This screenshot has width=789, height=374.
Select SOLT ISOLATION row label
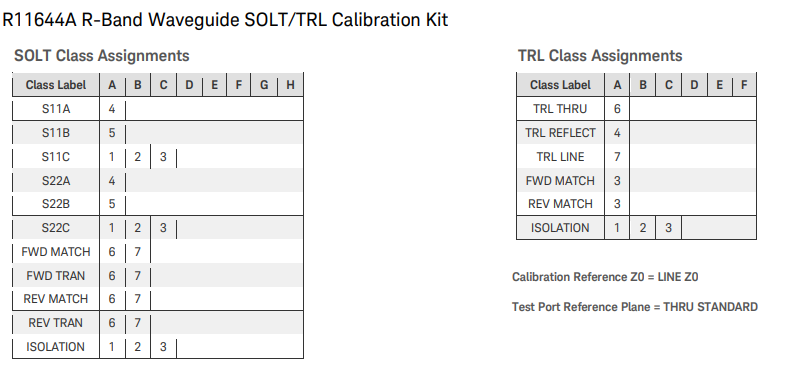coord(56,347)
